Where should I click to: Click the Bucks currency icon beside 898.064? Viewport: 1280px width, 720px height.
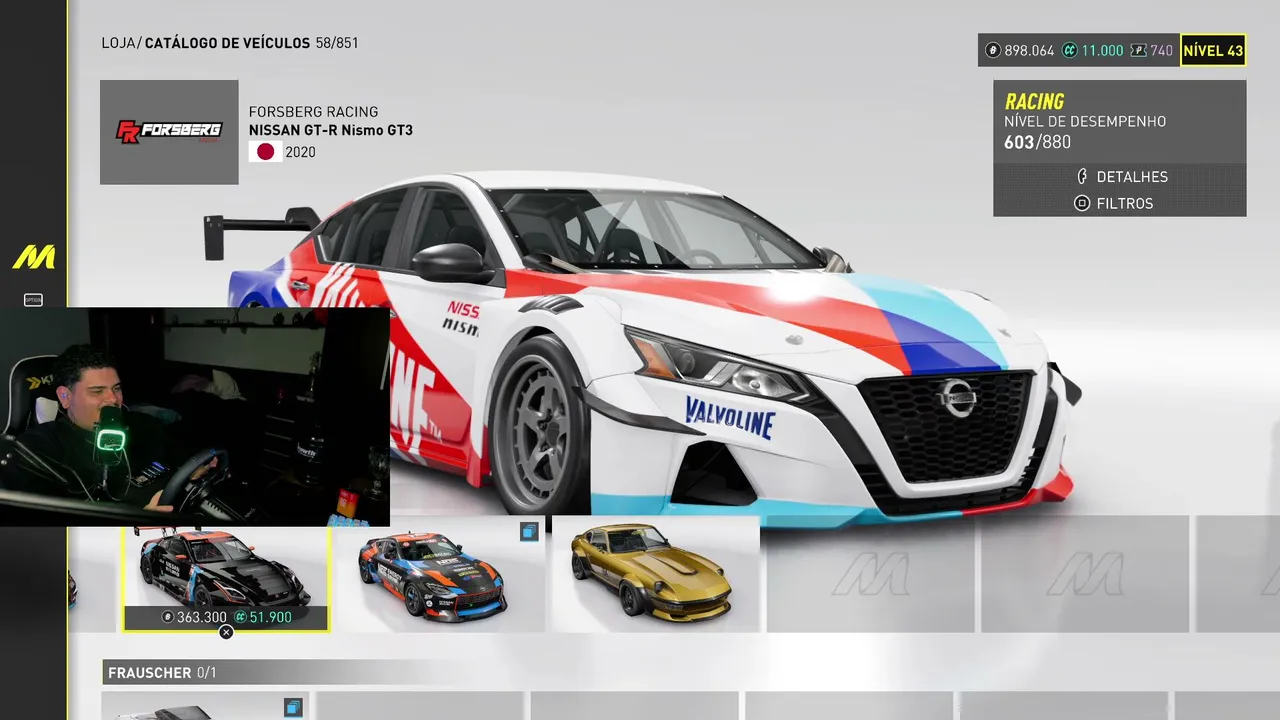point(993,50)
